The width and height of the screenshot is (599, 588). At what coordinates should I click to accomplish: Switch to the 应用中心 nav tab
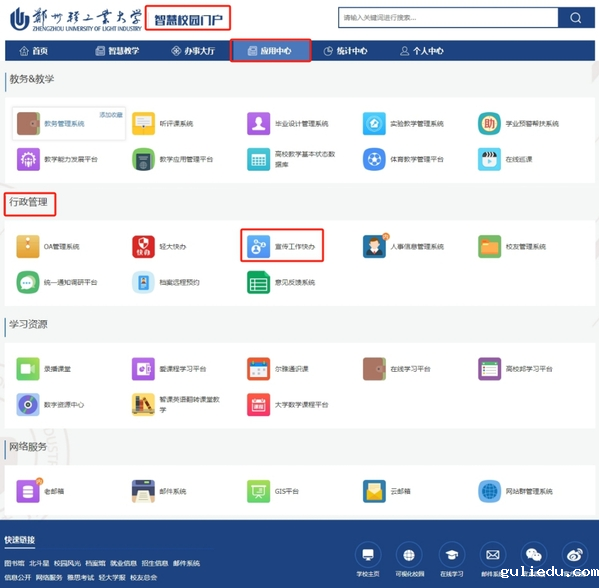click(270, 50)
